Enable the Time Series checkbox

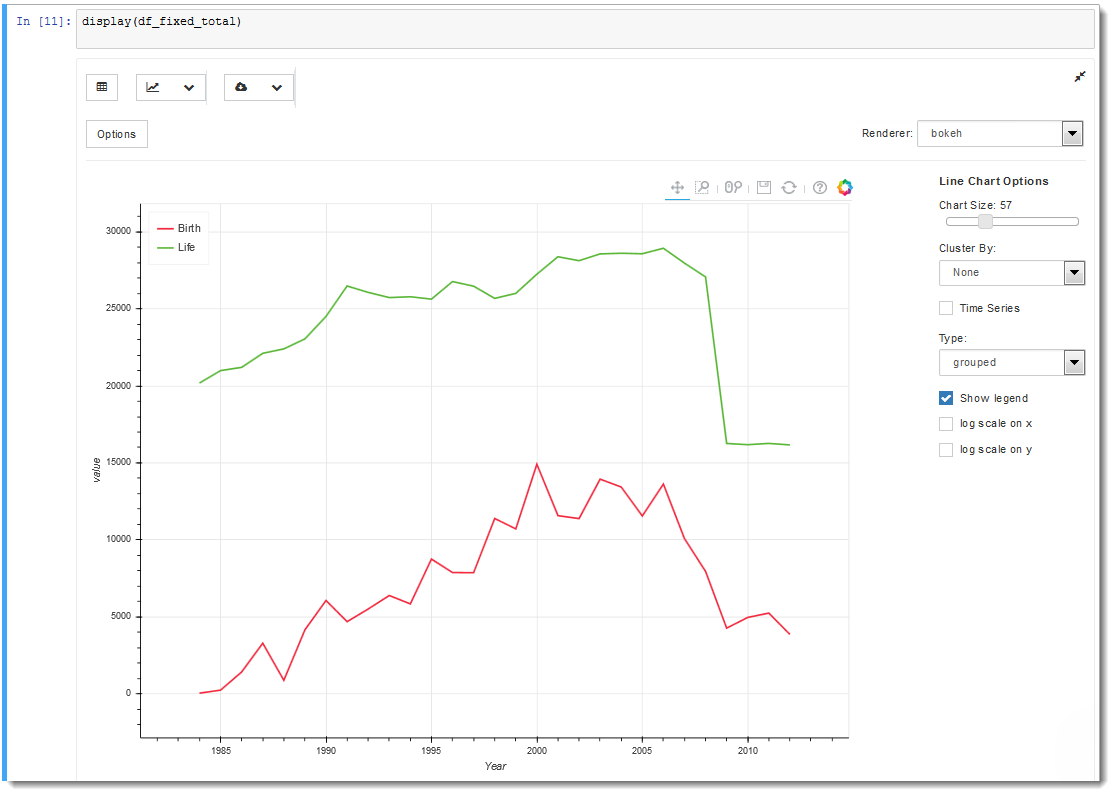pyautogui.click(x=945, y=308)
